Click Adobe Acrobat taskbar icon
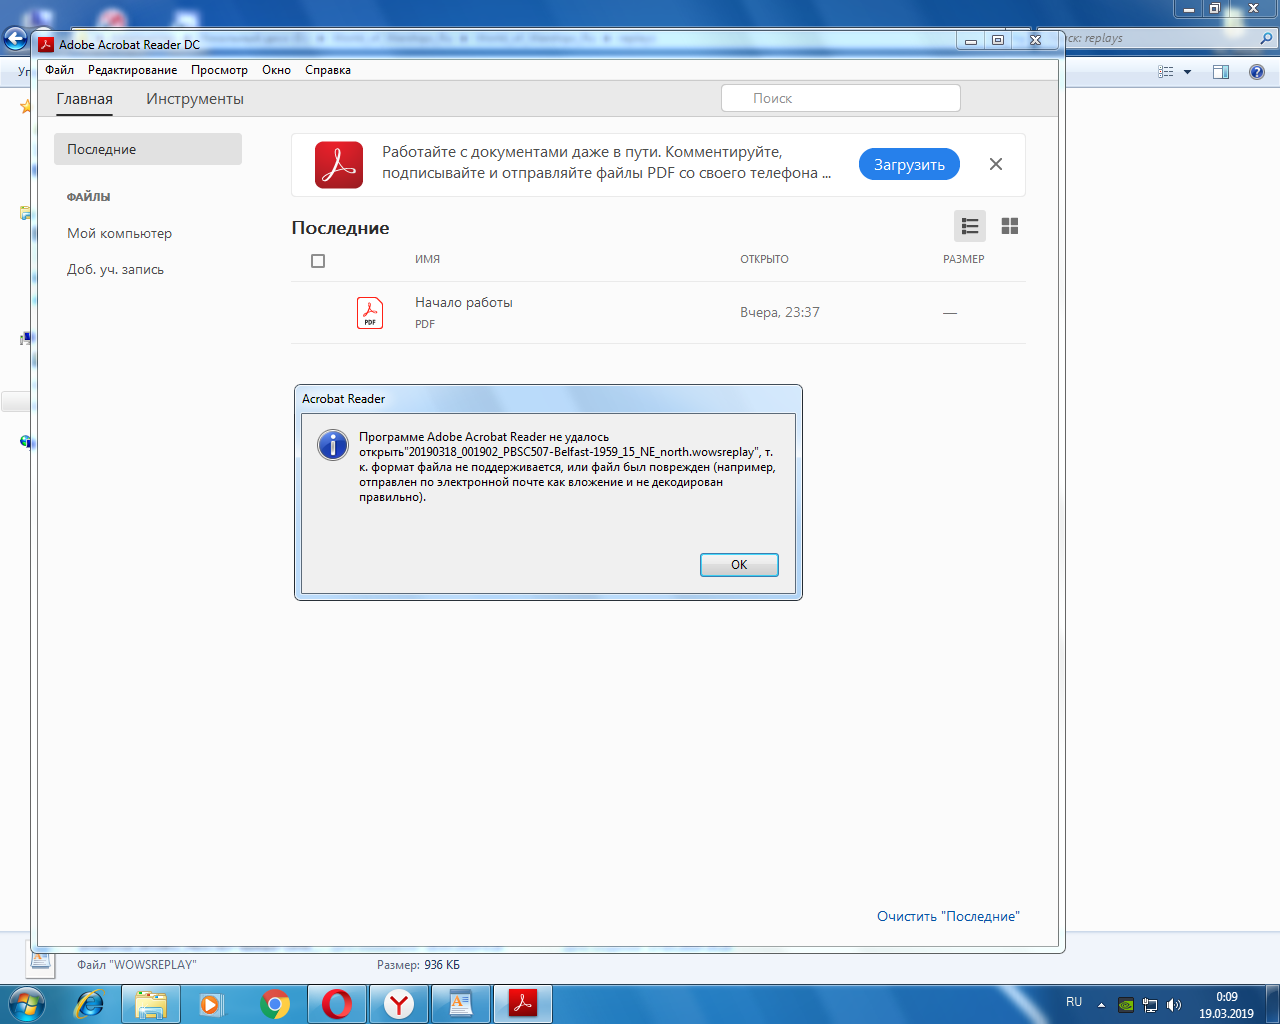Viewport: 1280px width, 1024px height. [x=523, y=1004]
